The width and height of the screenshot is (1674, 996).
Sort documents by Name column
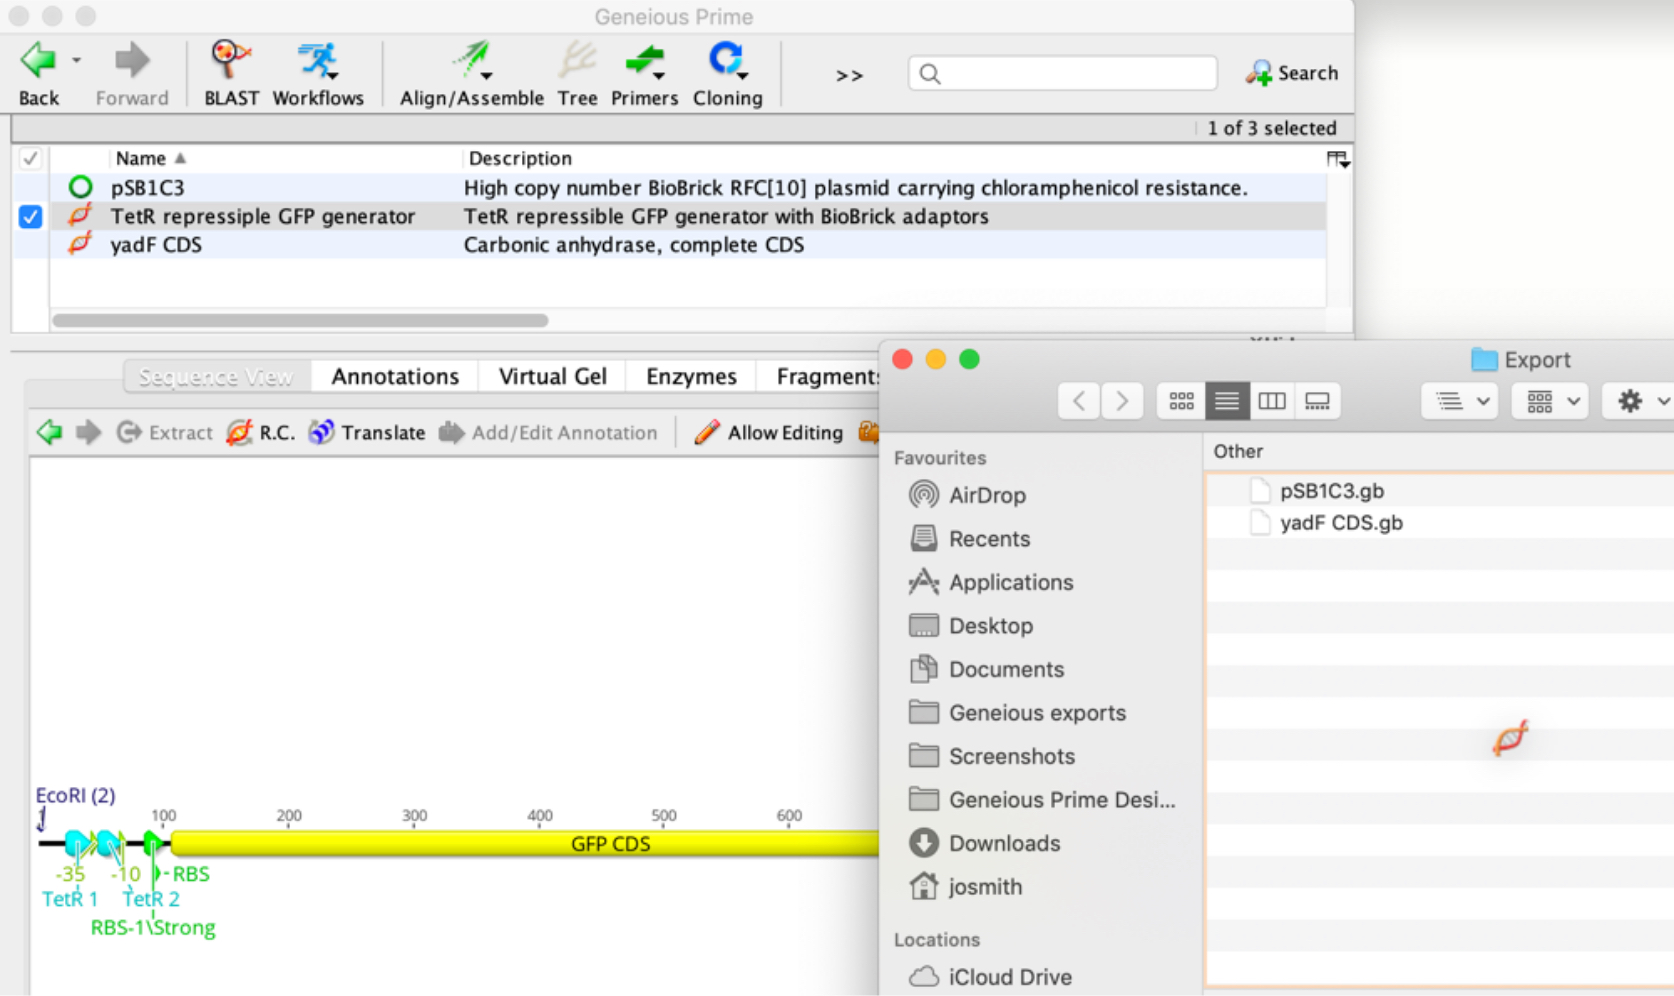(x=150, y=158)
